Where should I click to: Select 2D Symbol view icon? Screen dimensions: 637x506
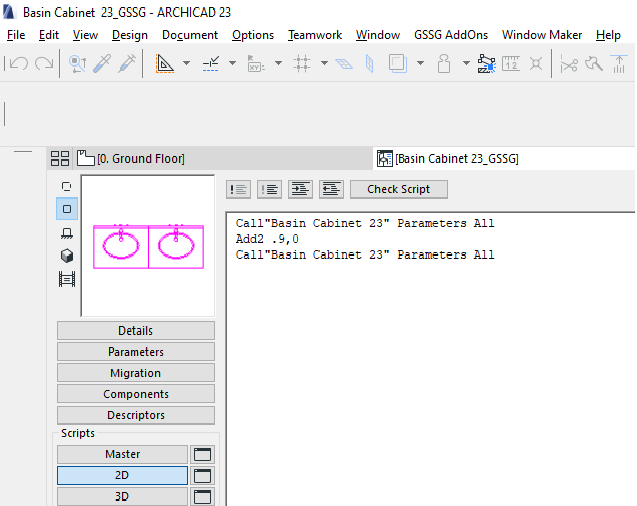click(67, 186)
